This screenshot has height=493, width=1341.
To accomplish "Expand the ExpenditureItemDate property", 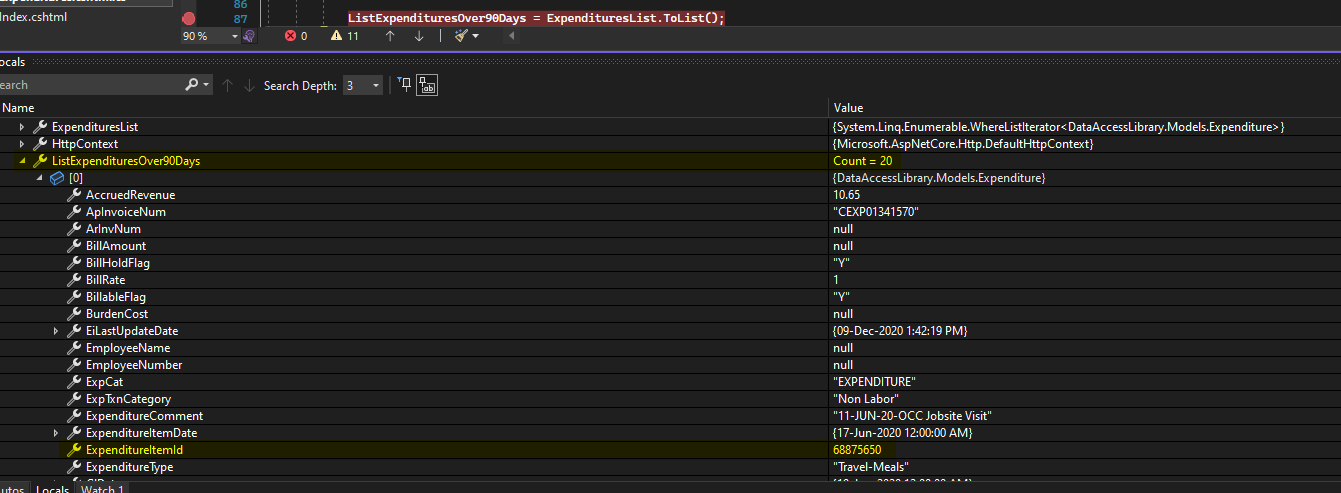I will coord(57,433).
